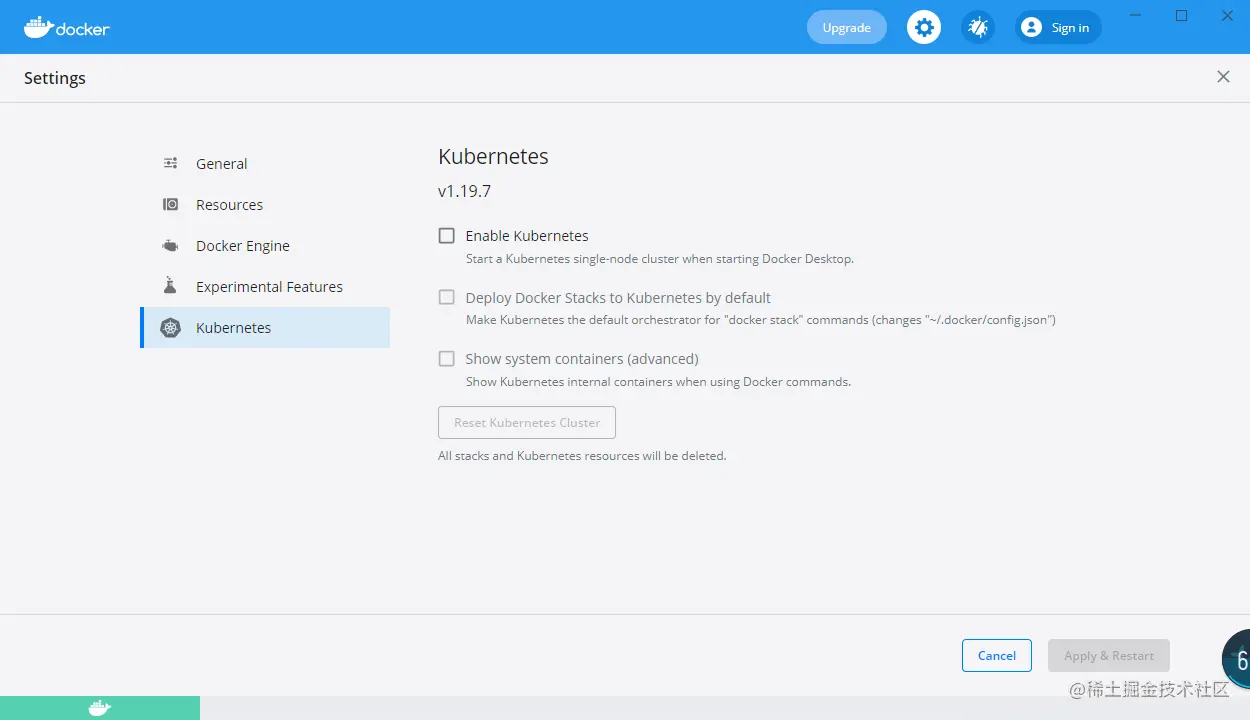Click the Kubernetes page heading
This screenshot has height=720, width=1250.
coord(493,157)
